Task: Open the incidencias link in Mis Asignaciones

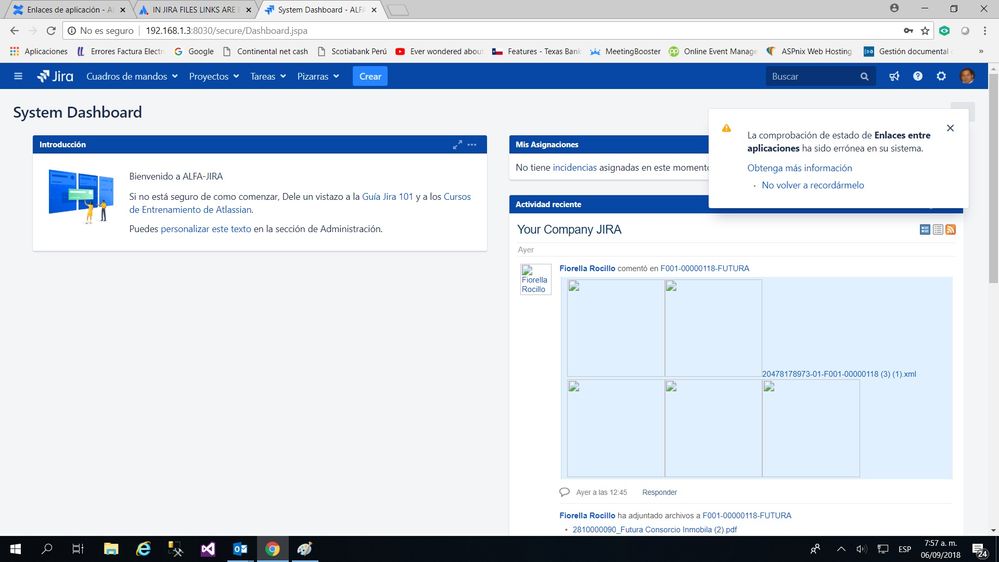Action: [575, 168]
